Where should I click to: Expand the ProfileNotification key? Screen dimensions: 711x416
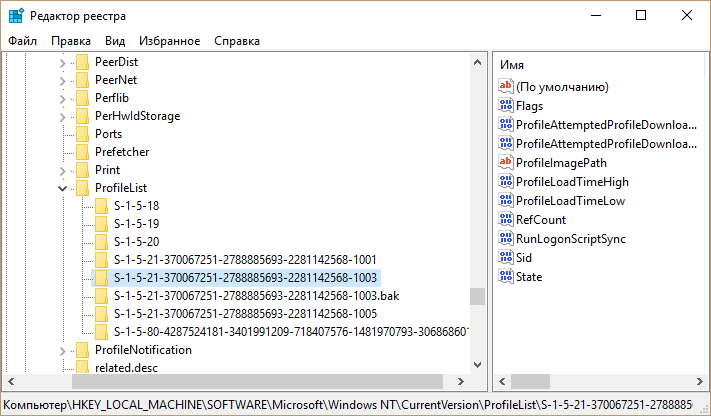(x=63, y=351)
